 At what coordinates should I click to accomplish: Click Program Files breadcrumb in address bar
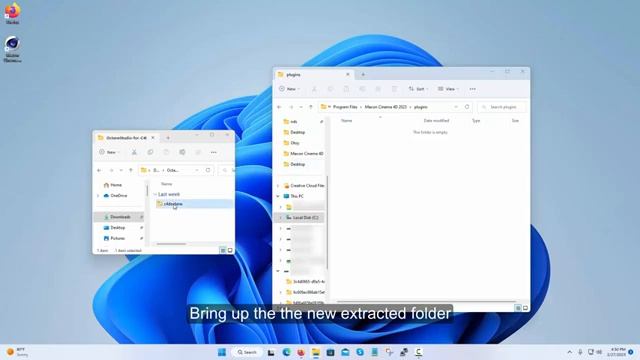tap(345, 107)
